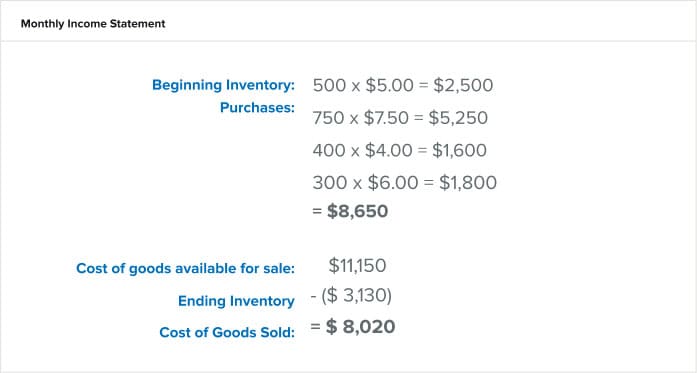Select the bold $ 8,020 result
The height and width of the screenshot is (373, 697).
tap(361, 327)
